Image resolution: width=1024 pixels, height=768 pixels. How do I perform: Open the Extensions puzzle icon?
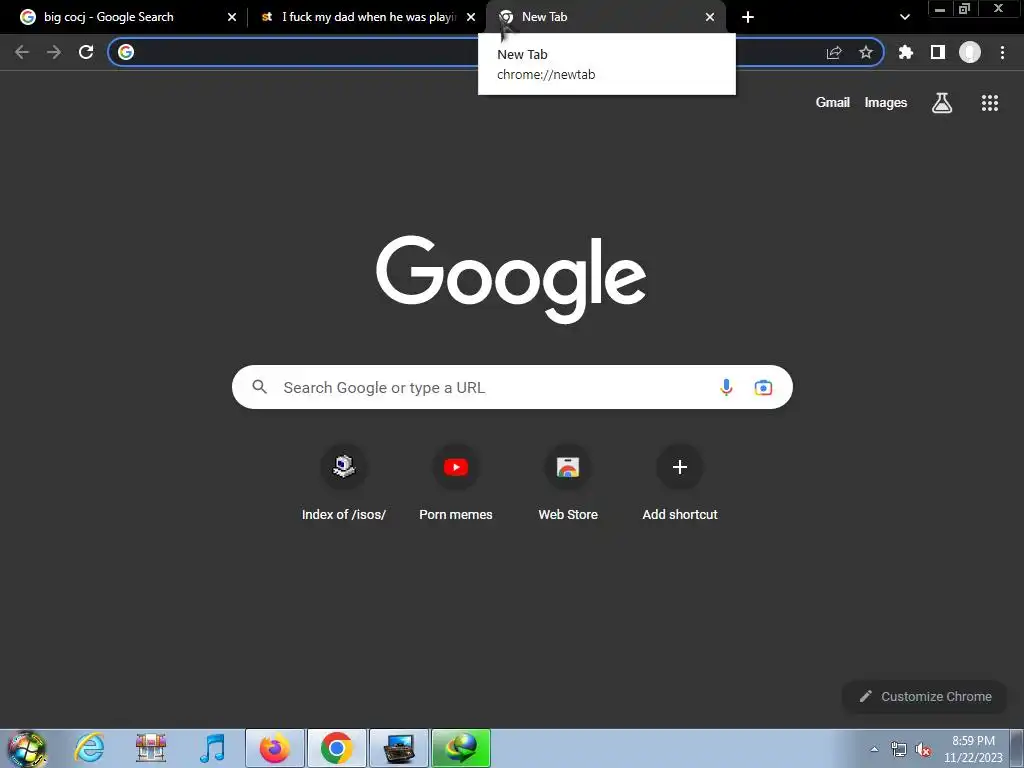[906, 52]
